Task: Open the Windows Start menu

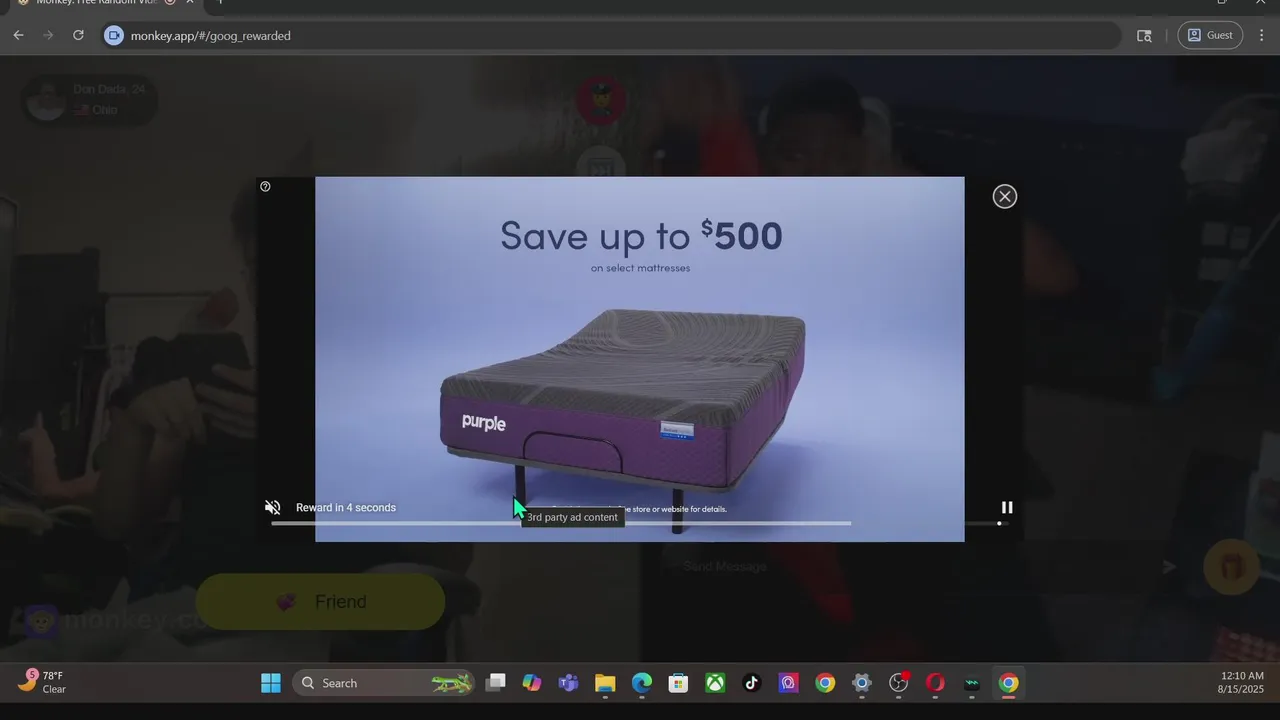Action: pyautogui.click(x=271, y=683)
